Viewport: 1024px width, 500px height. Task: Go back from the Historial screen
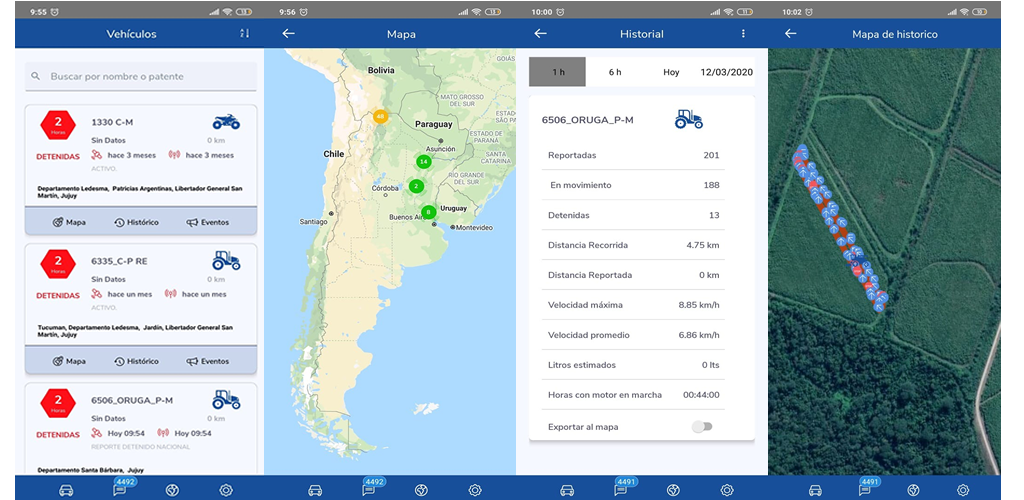coord(540,33)
